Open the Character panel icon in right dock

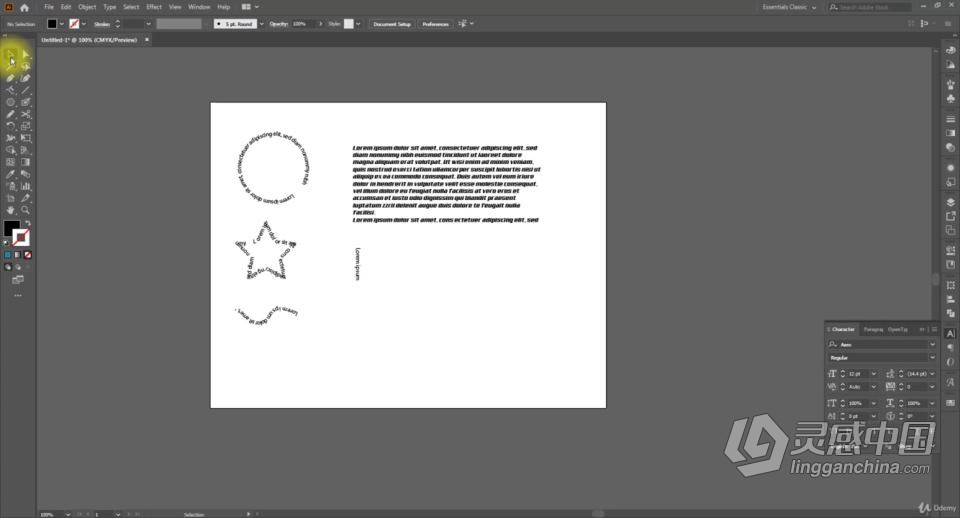coord(950,334)
